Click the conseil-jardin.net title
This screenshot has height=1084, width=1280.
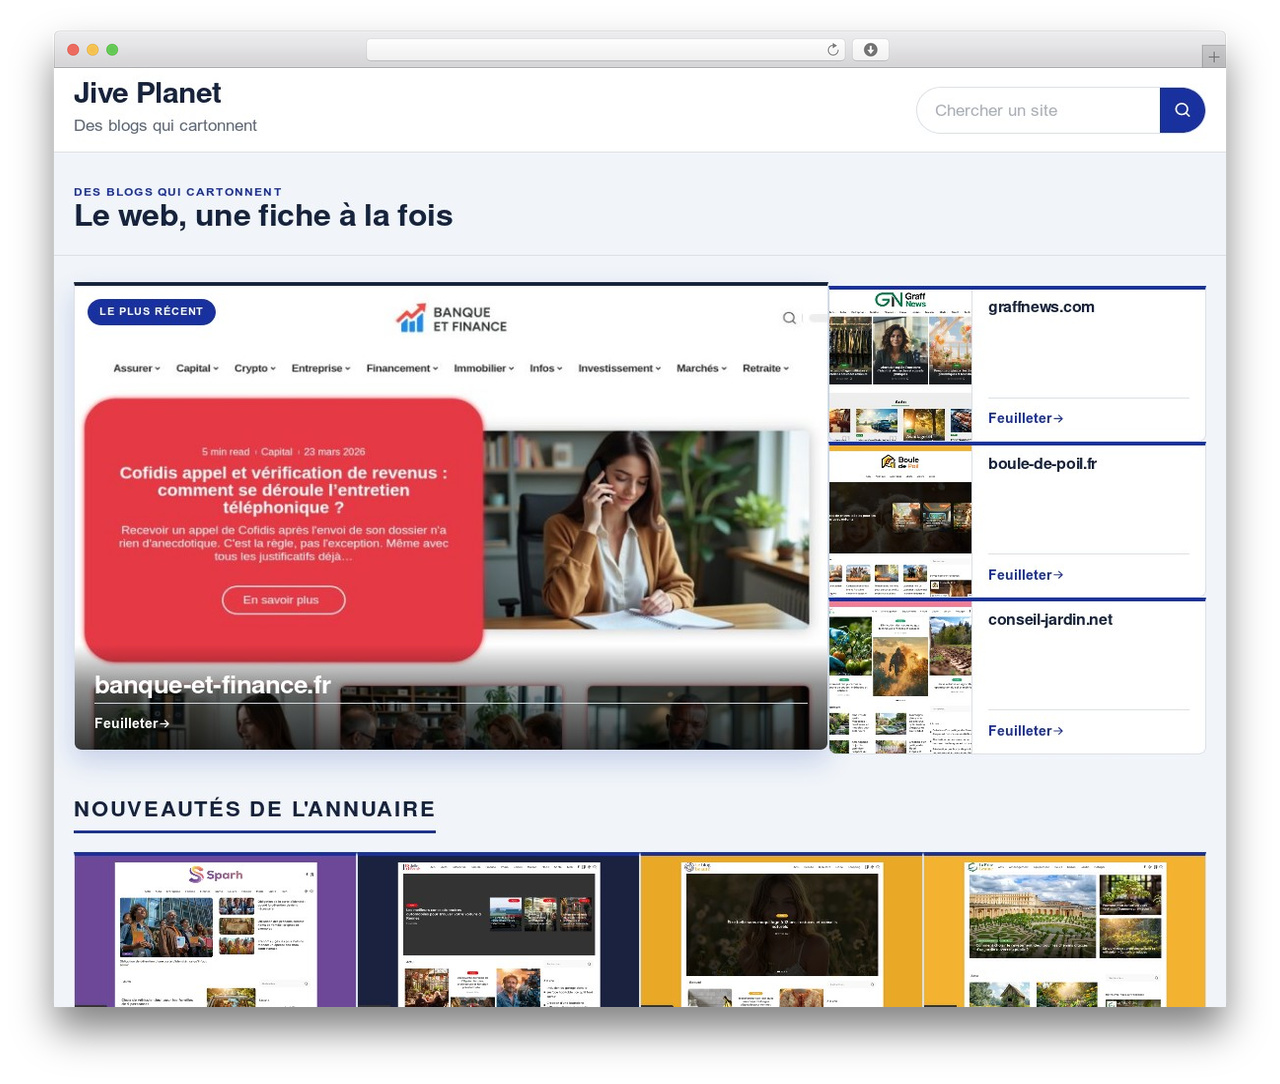(x=1050, y=619)
